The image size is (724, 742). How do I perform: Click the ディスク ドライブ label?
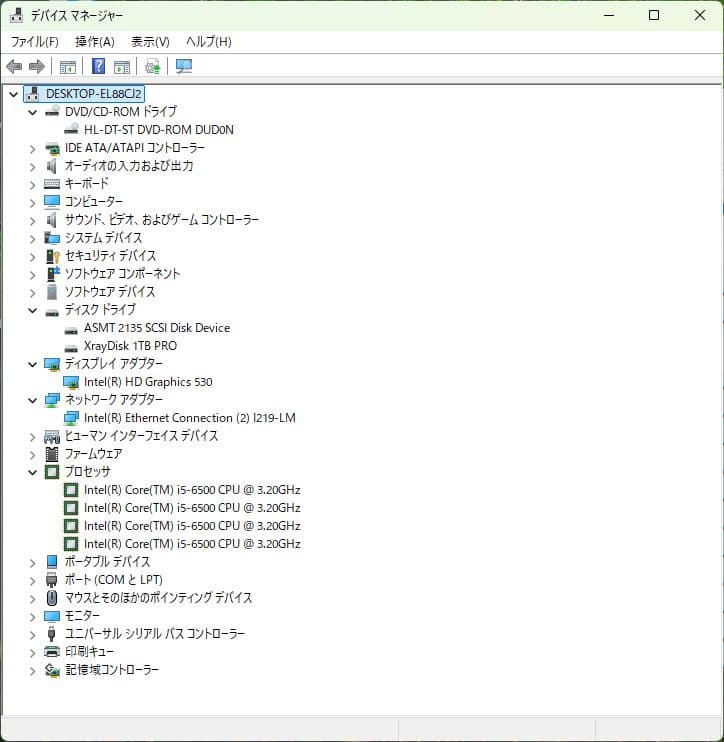pos(100,310)
